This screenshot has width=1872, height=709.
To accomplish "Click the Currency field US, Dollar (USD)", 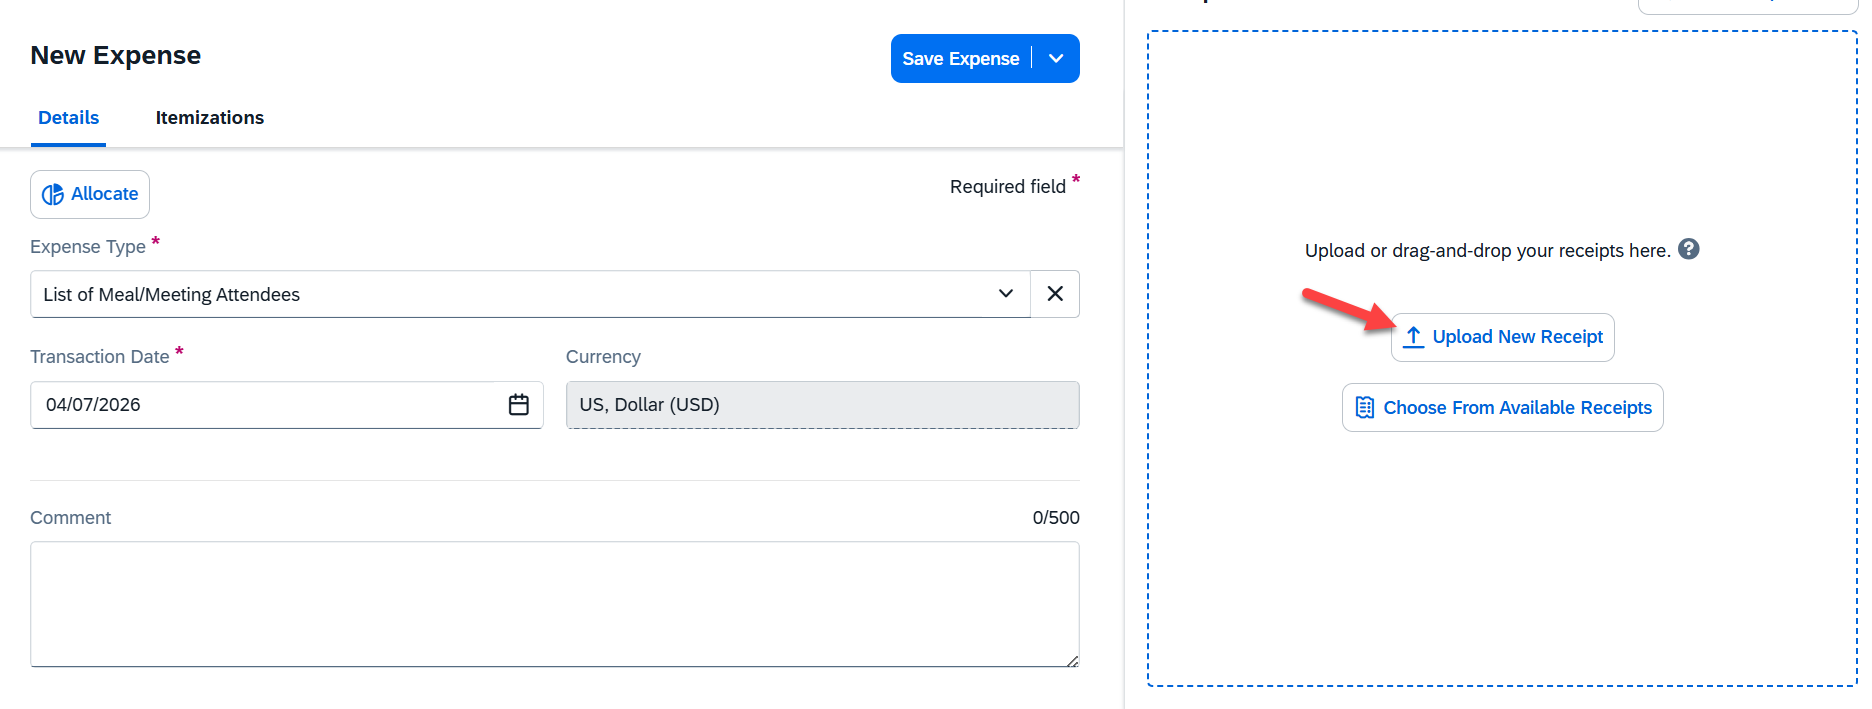I will coord(822,405).
